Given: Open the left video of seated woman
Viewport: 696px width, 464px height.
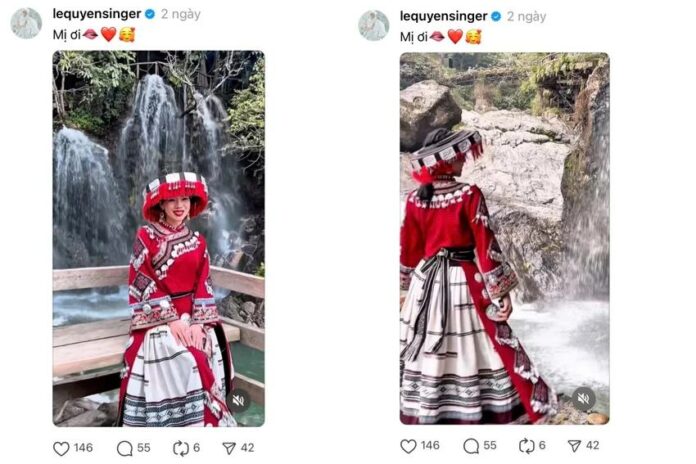Looking at the screenshot, I should pyautogui.click(x=159, y=238).
